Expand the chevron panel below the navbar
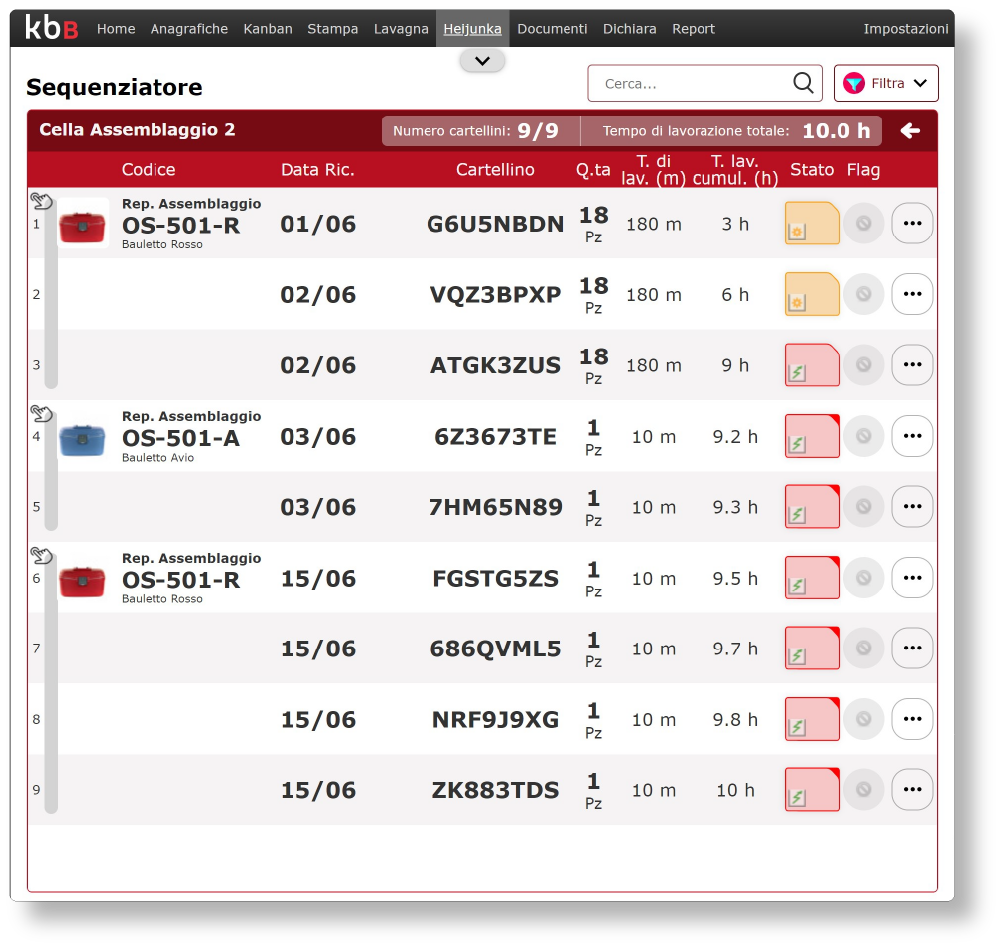1002x949 pixels. 482,61
